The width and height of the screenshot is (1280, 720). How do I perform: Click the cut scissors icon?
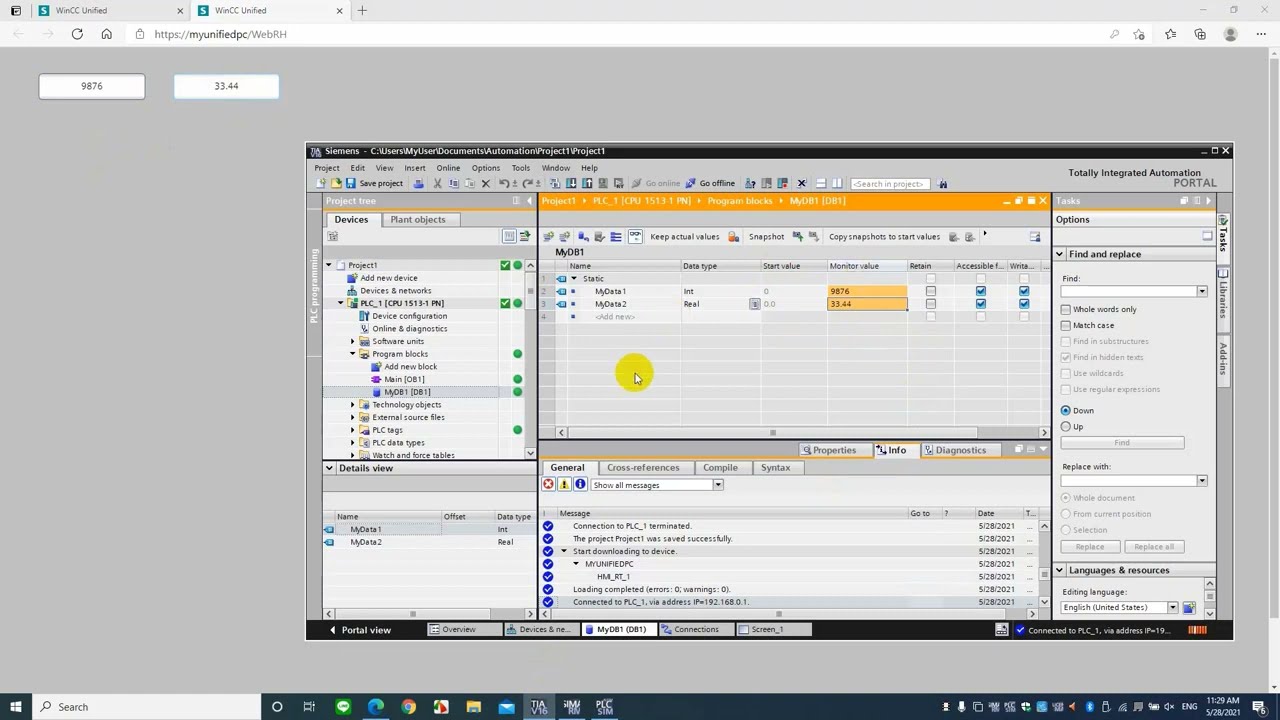pyautogui.click(x=437, y=183)
